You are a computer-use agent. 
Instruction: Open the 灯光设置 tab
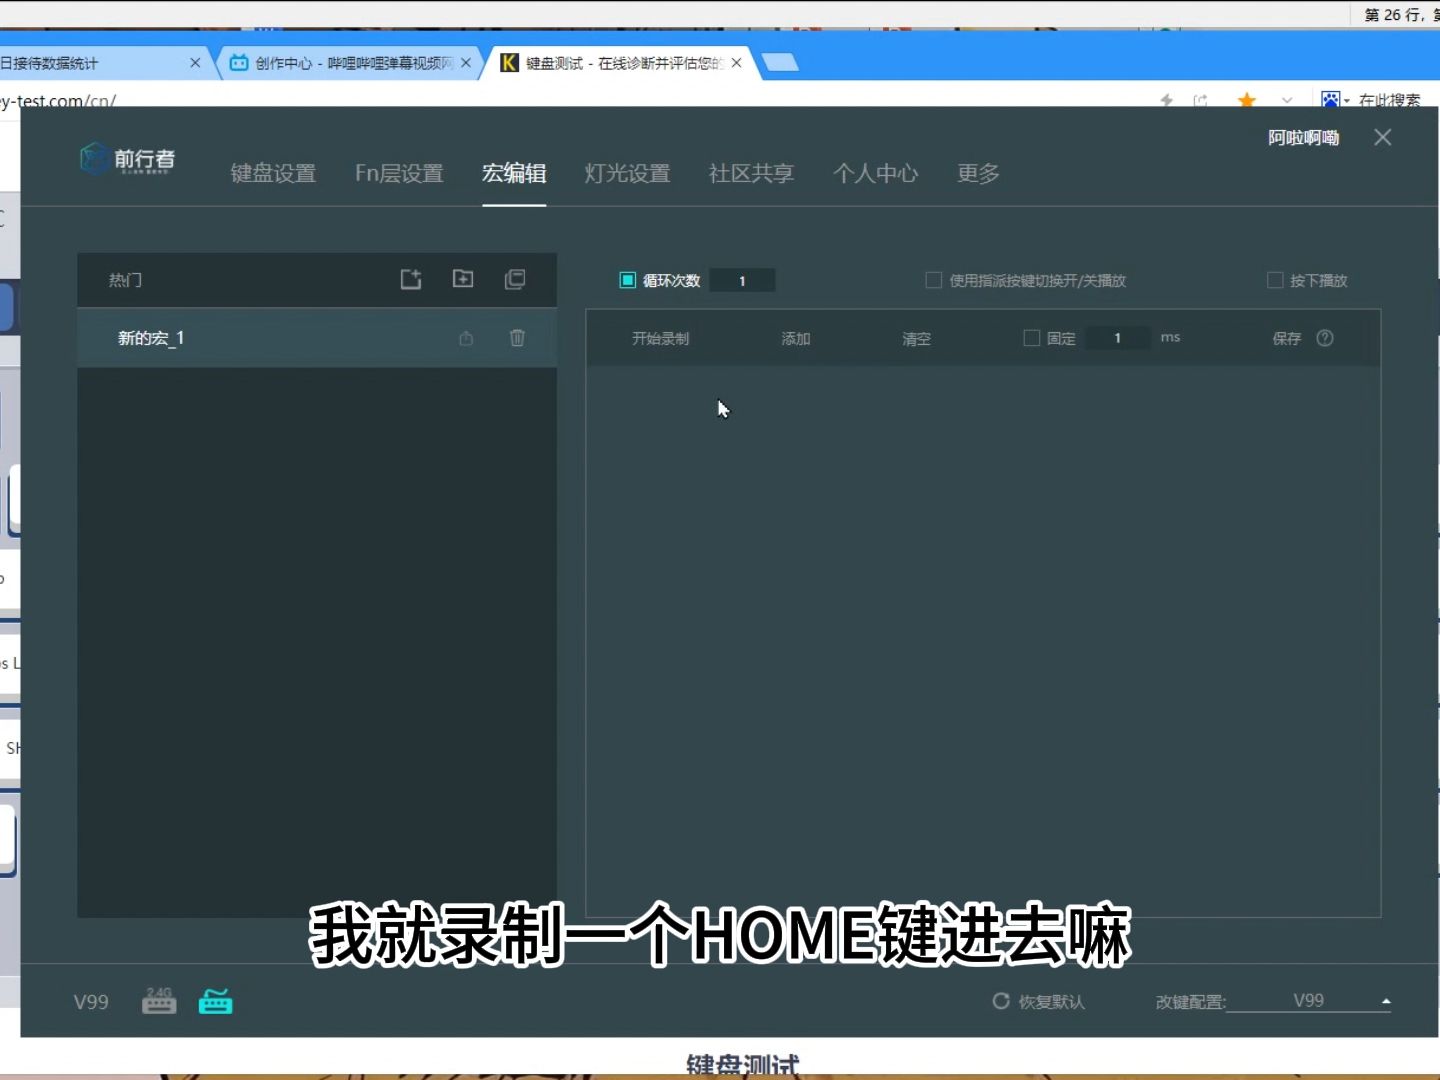coord(627,173)
